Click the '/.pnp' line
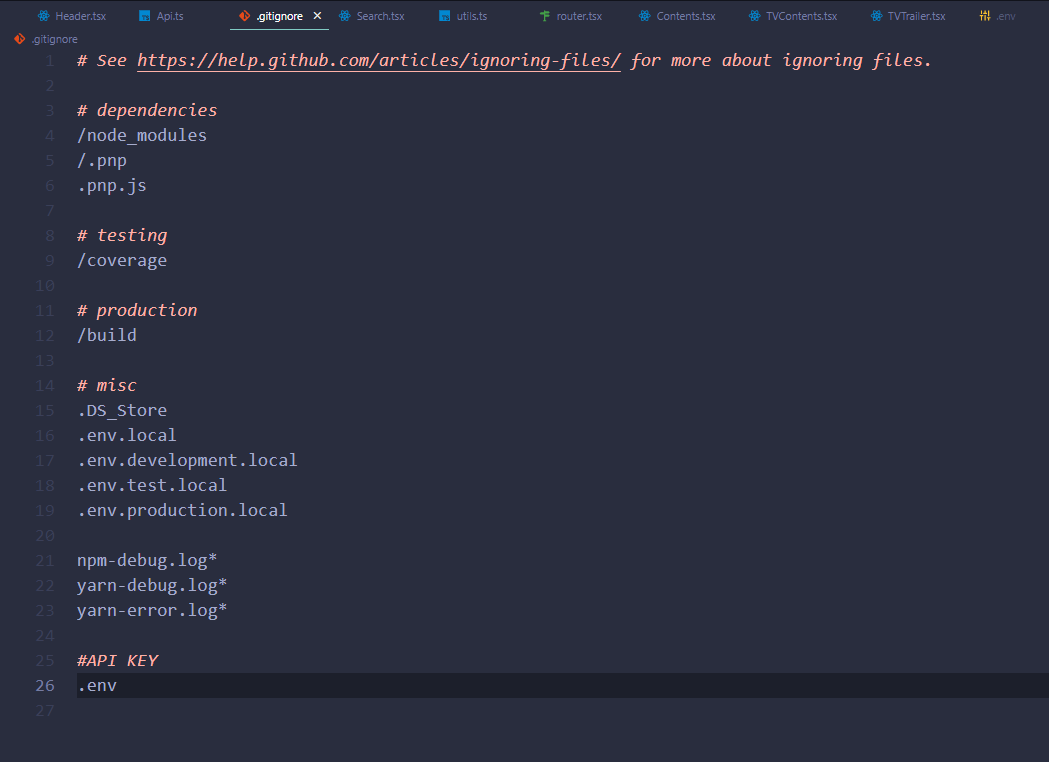 (102, 161)
